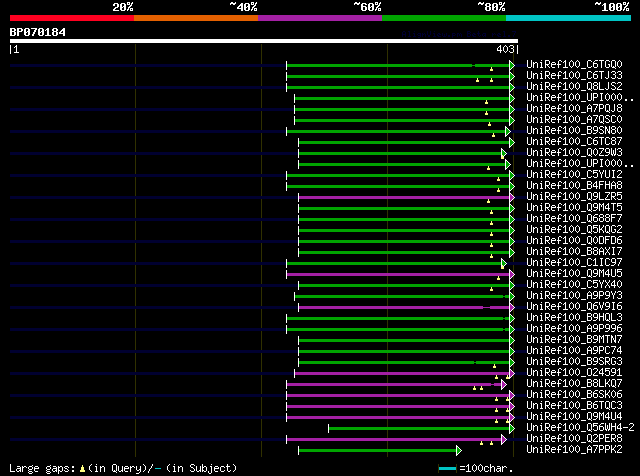
Task: Click the cyan ~100% identity color segment
Action: tap(569, 18)
